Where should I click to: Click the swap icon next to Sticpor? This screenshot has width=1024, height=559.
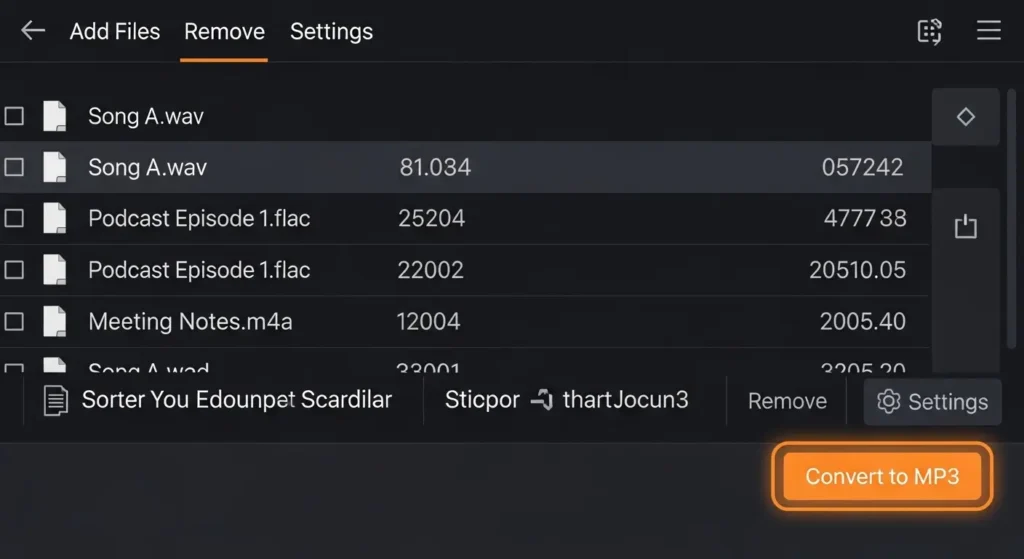click(541, 401)
